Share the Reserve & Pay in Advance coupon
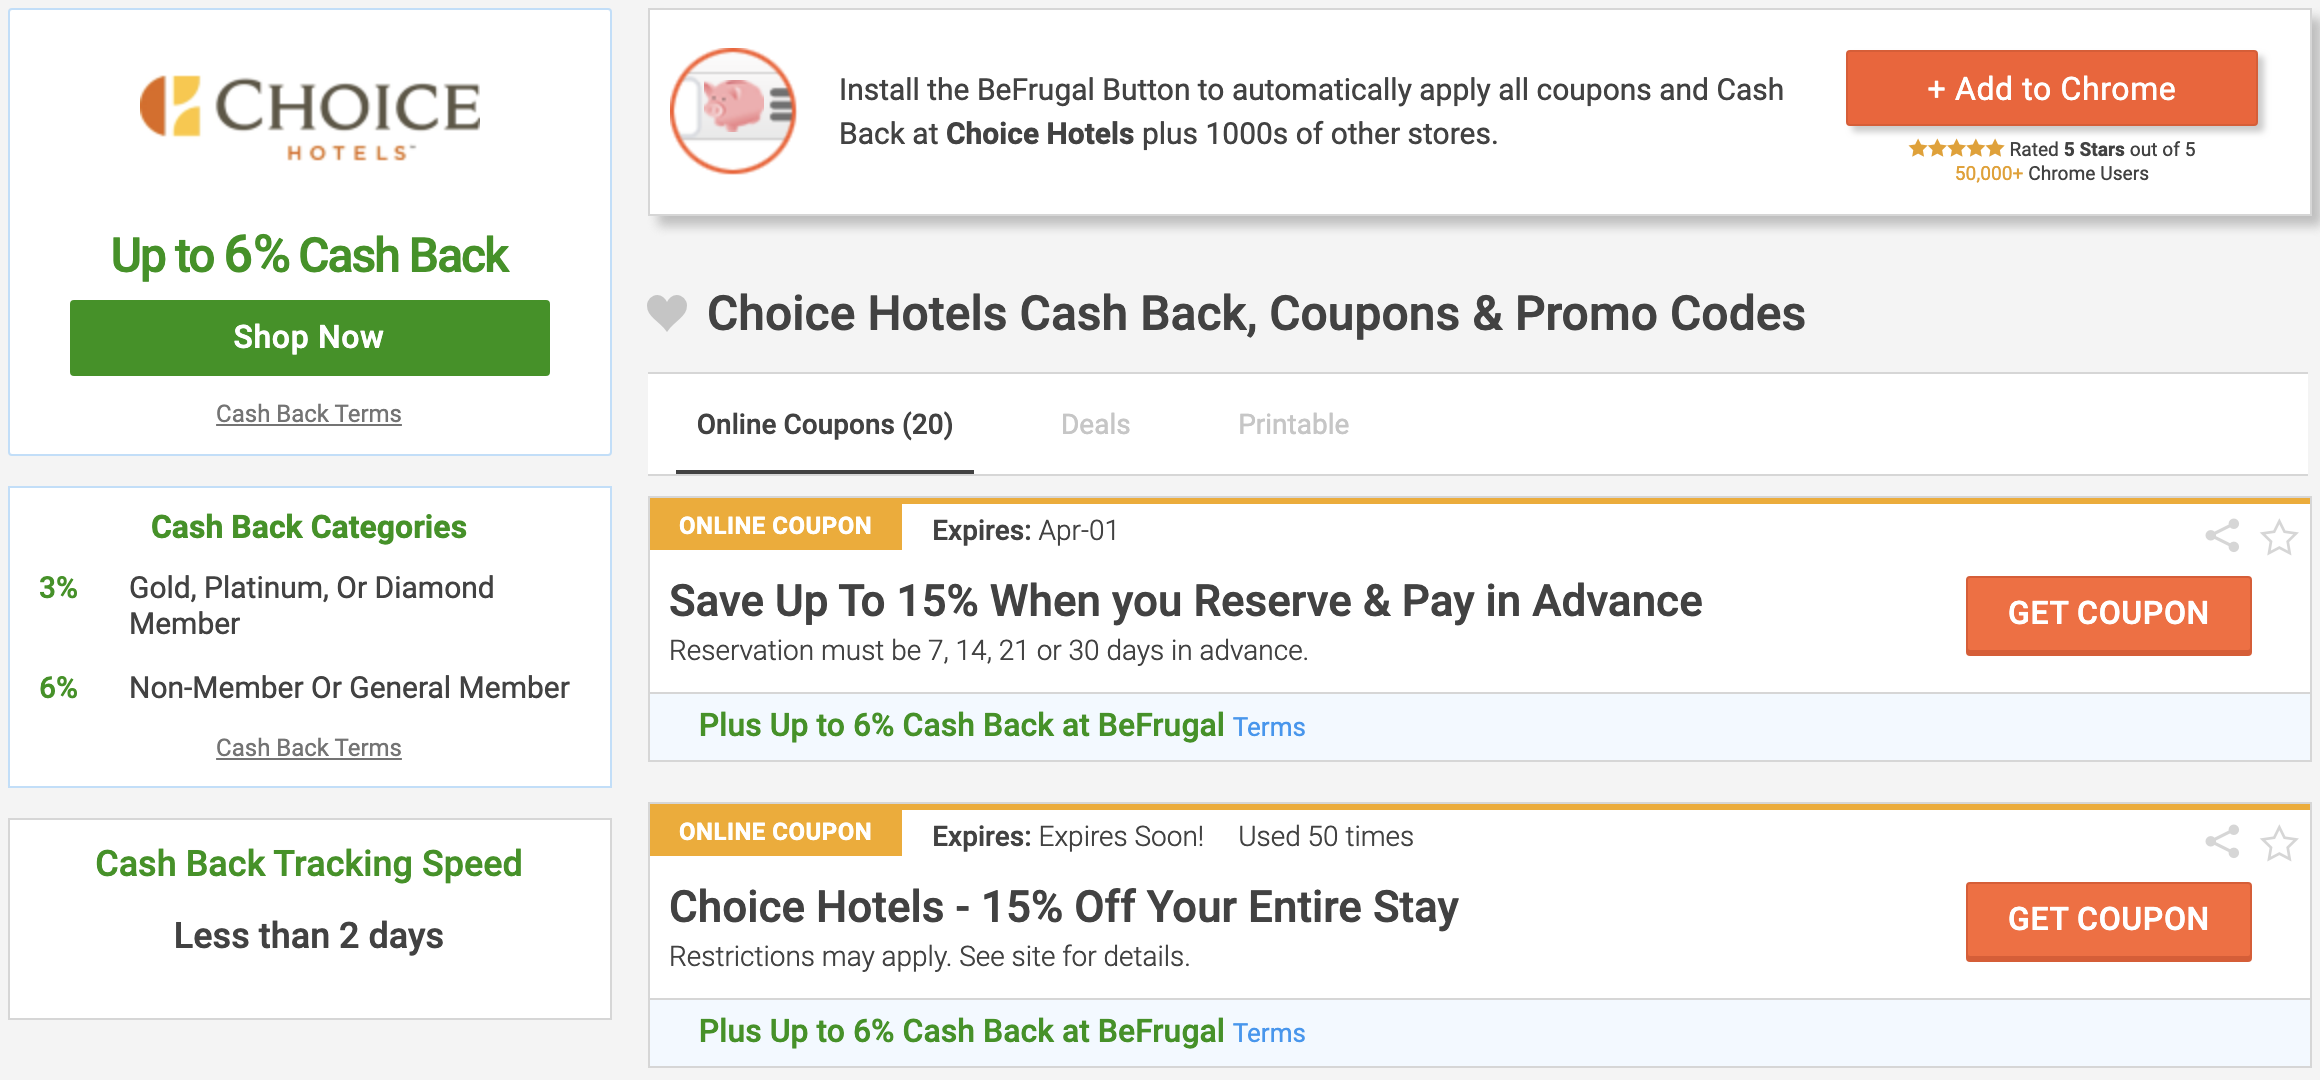This screenshot has height=1080, width=2320. pyautogui.click(x=2222, y=536)
